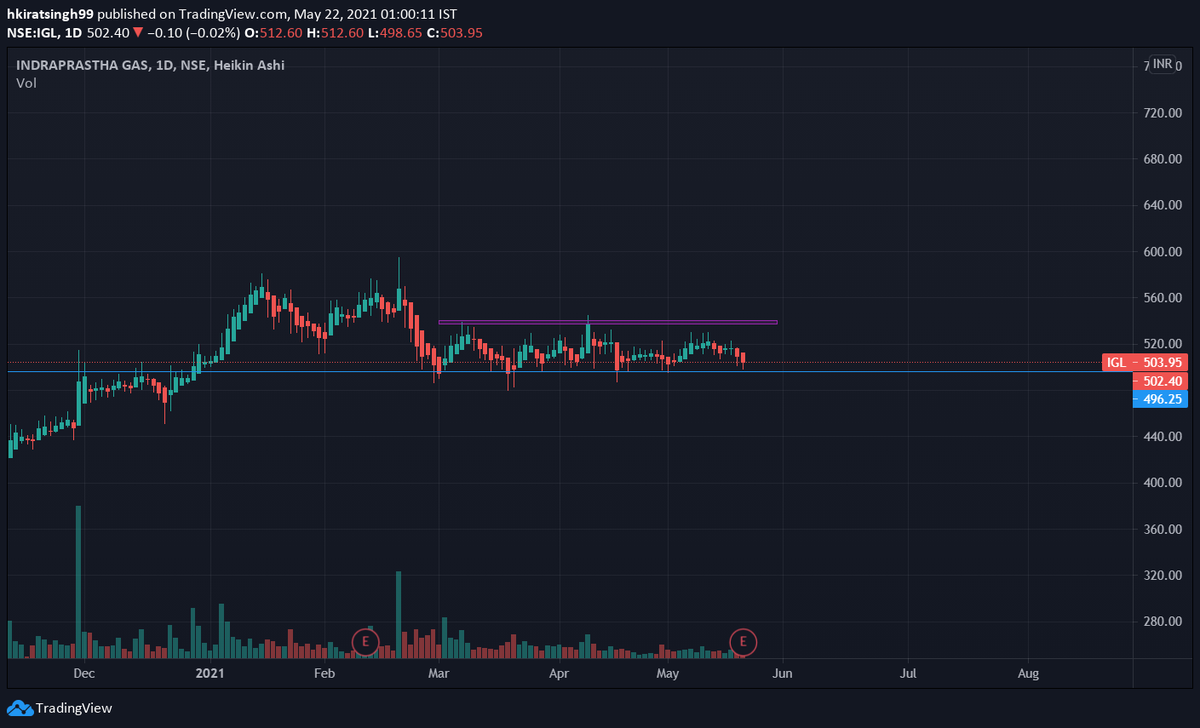Click the 2021 time axis label
The width and height of the screenshot is (1200, 728).
pos(210,674)
